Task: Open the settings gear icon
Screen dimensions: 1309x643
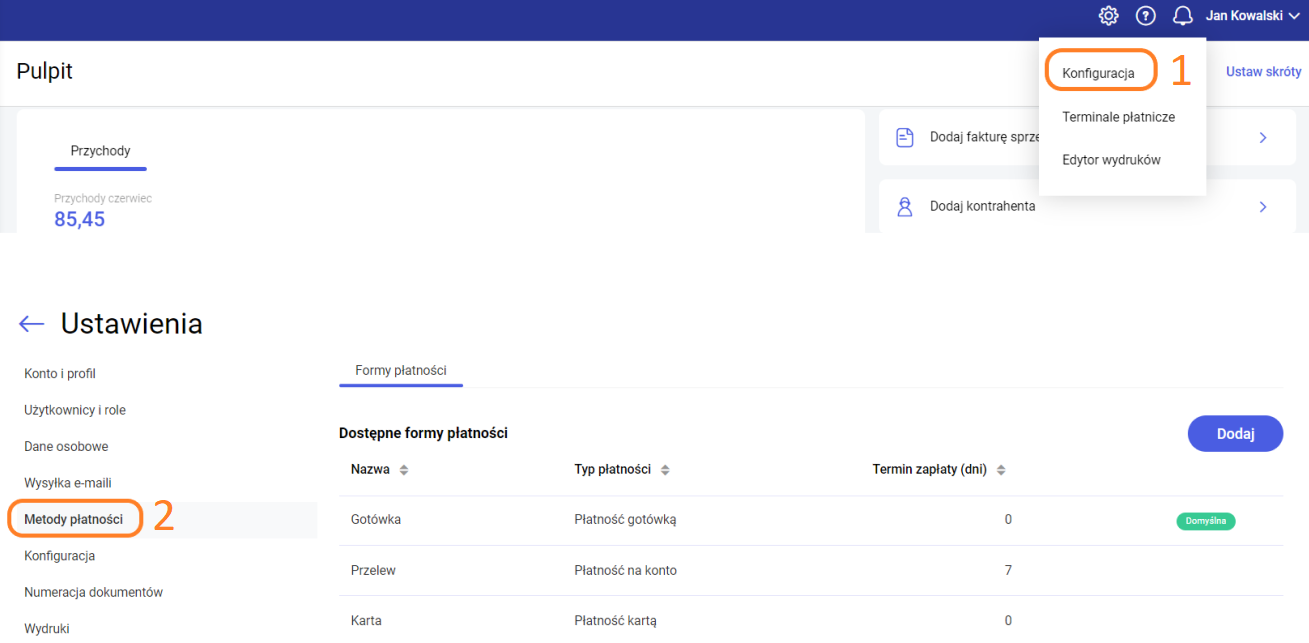Action: [x=1108, y=16]
